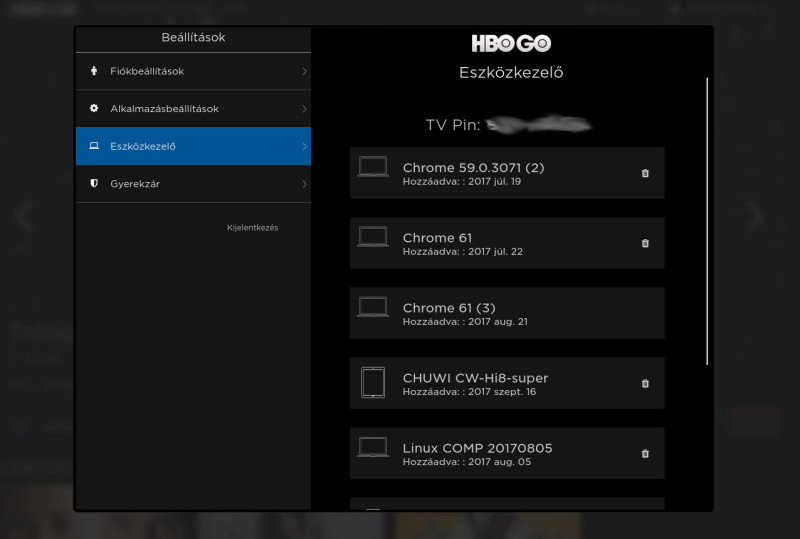
Task: Remove the Linux COMP 20170805 device
Action: 645,453
